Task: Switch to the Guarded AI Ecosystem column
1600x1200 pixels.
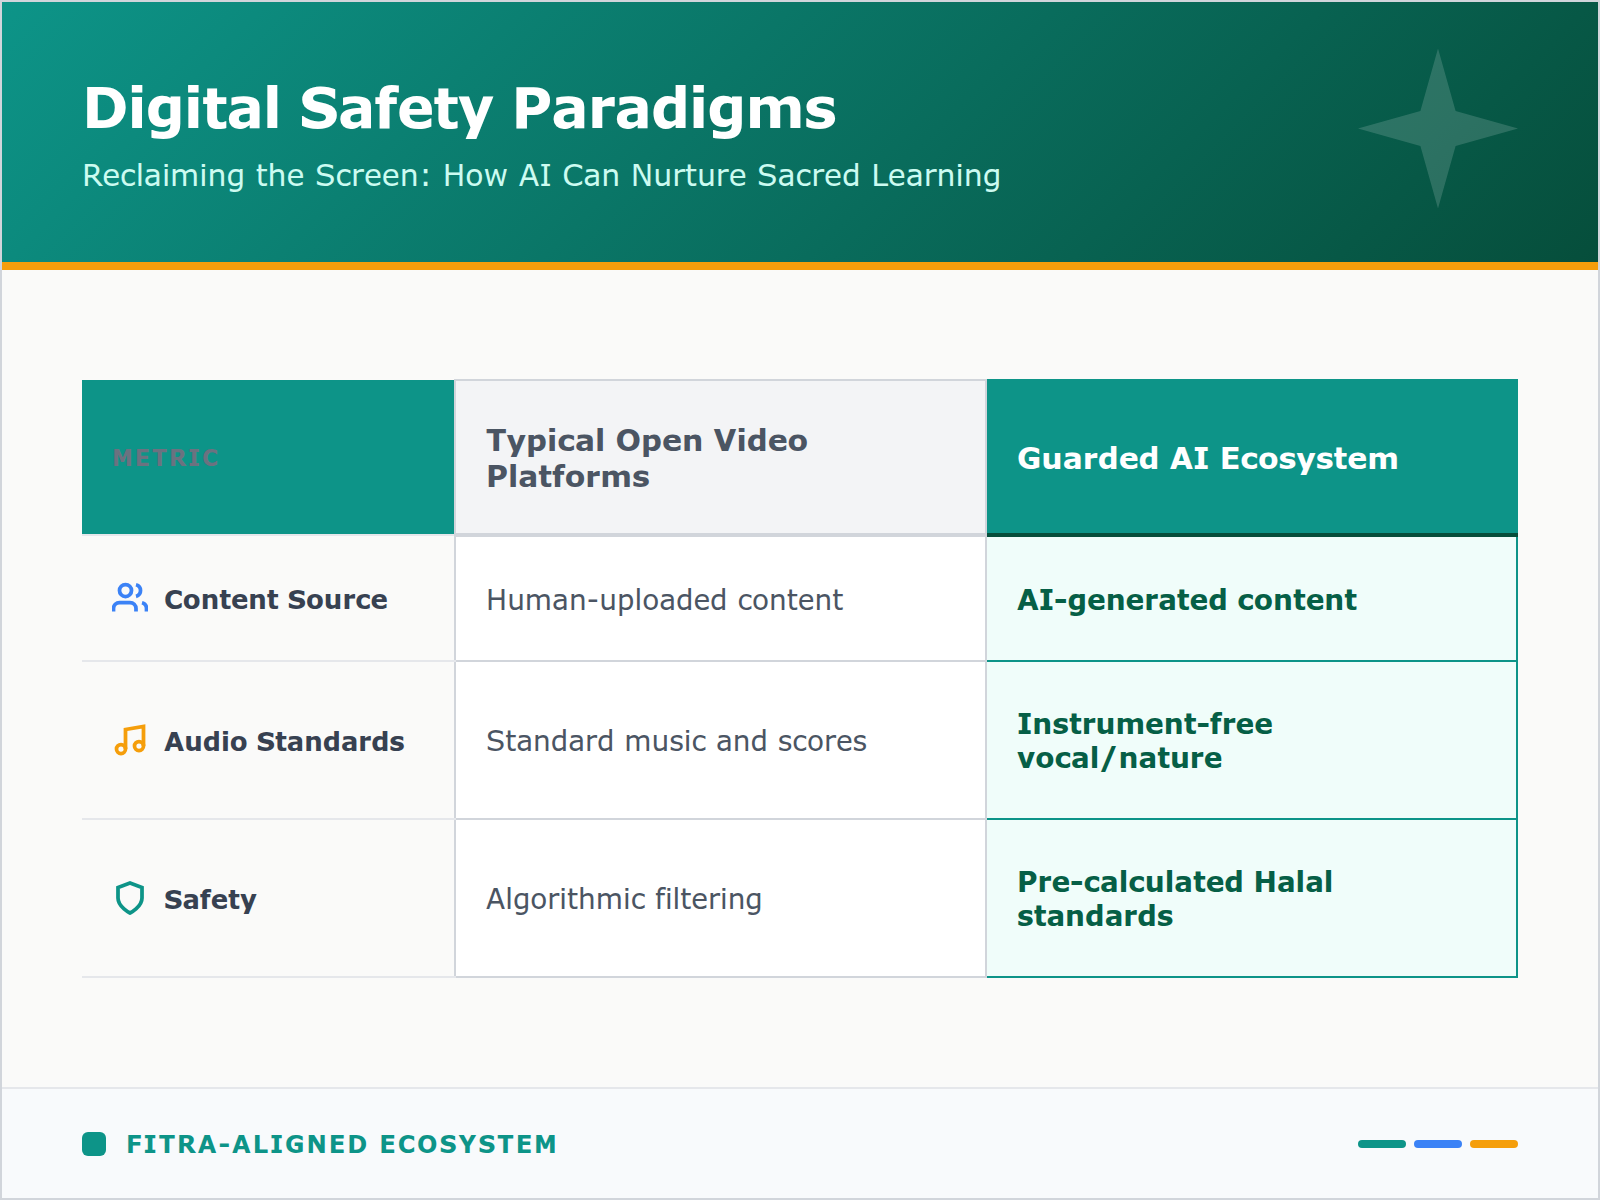Action: coord(1206,458)
